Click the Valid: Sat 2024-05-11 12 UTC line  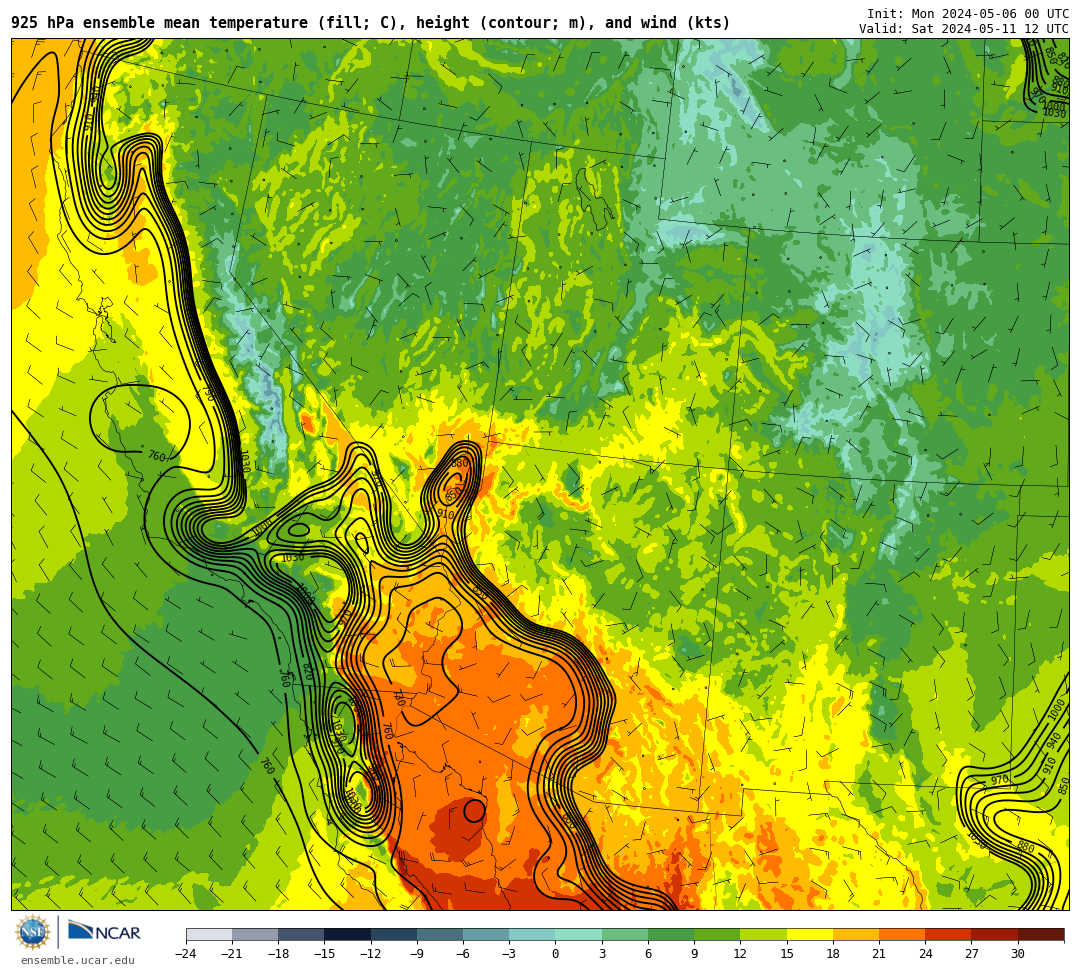coord(964,28)
